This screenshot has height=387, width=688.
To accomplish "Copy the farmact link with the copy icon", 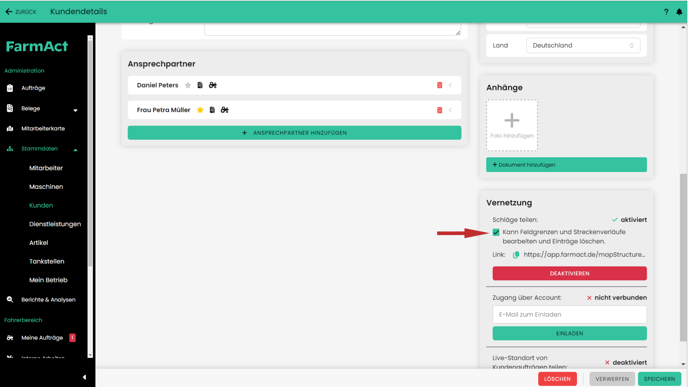I will [x=516, y=254].
